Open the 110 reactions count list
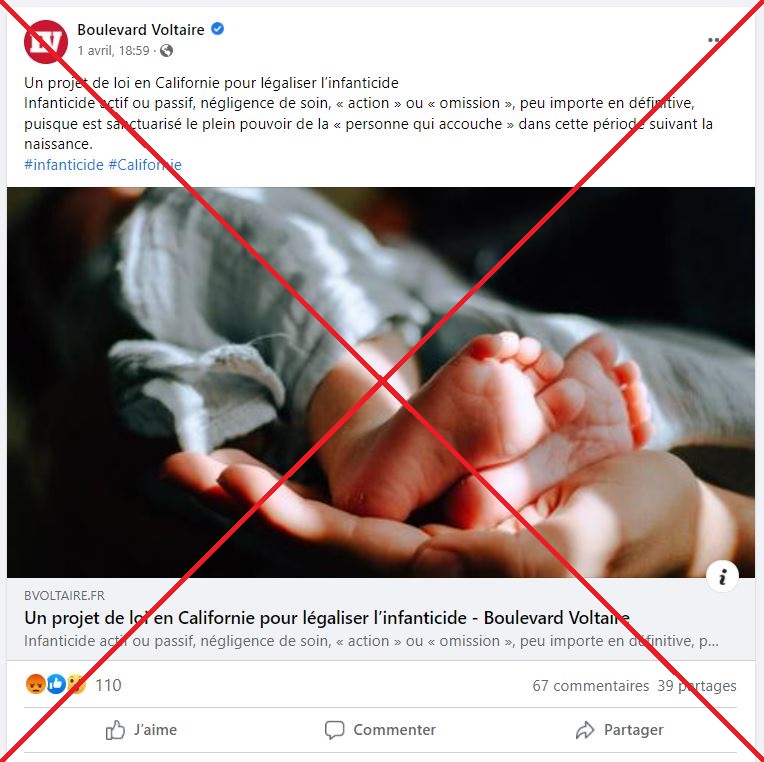 (x=108, y=685)
